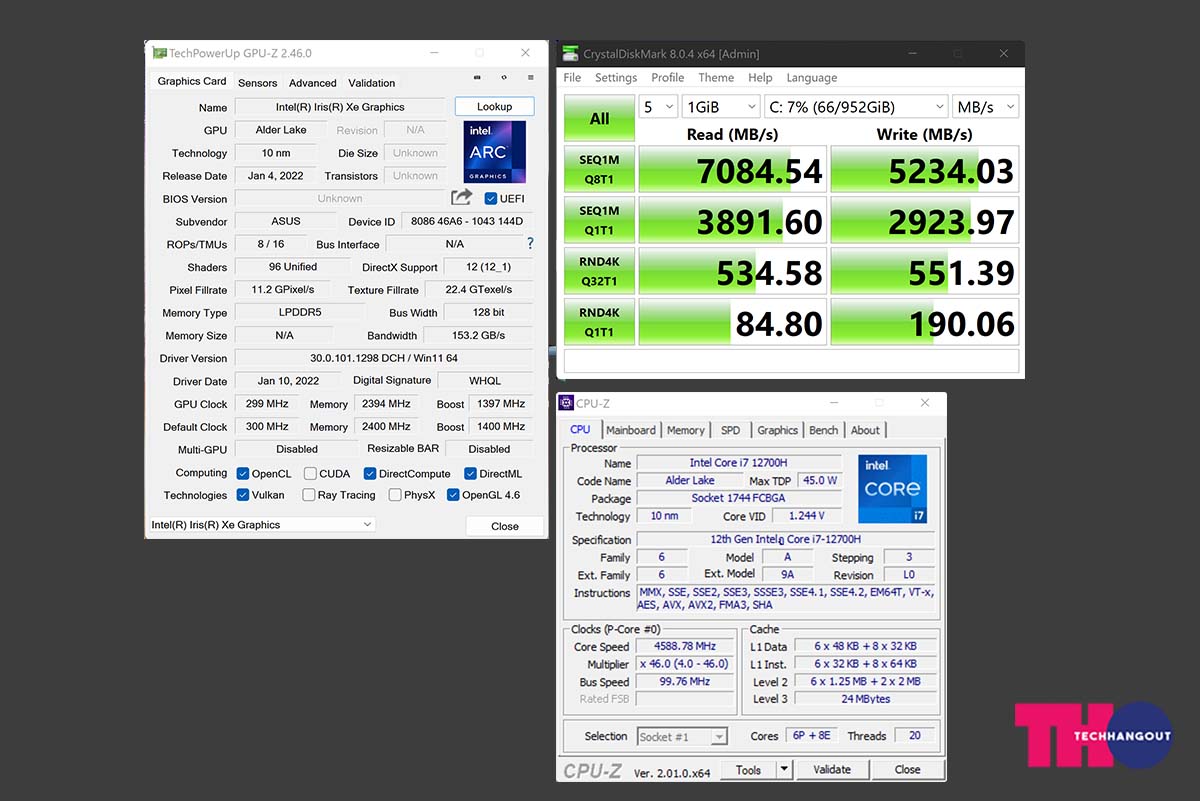The height and width of the screenshot is (801, 1200).
Task: Switch to CPU-Z Bench tab
Action: 824,430
